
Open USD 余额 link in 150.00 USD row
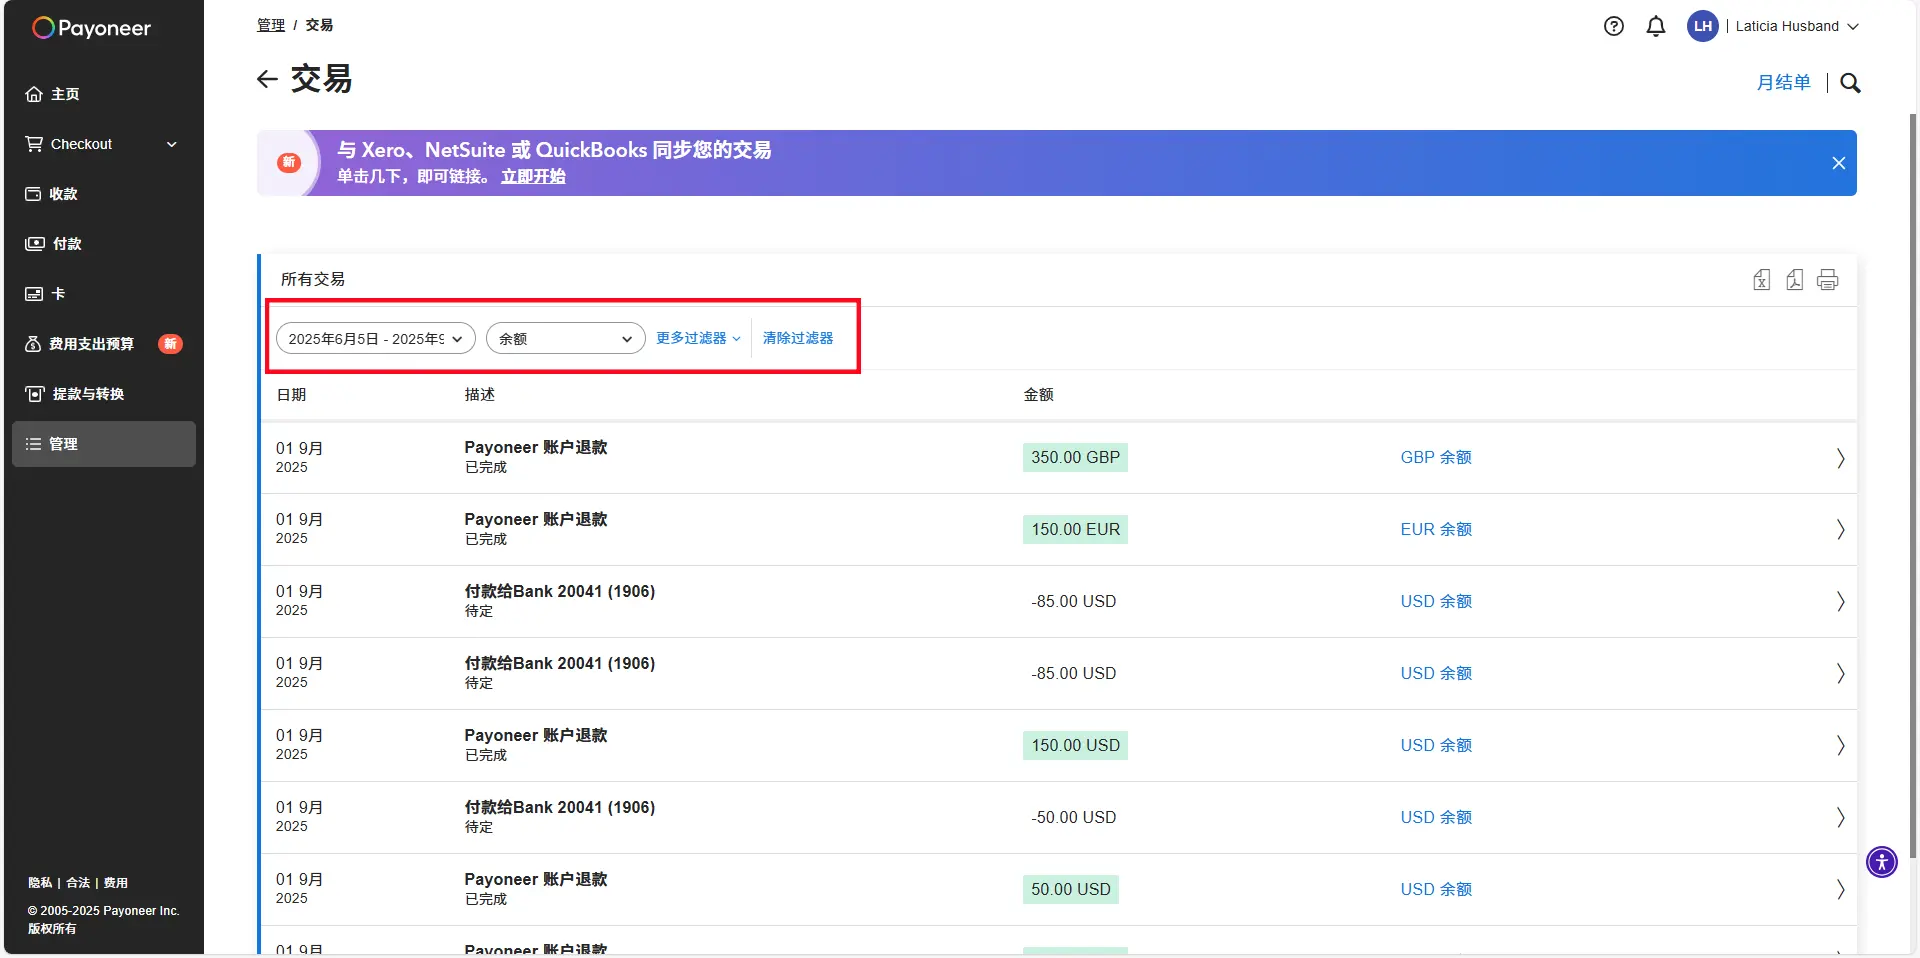point(1436,746)
